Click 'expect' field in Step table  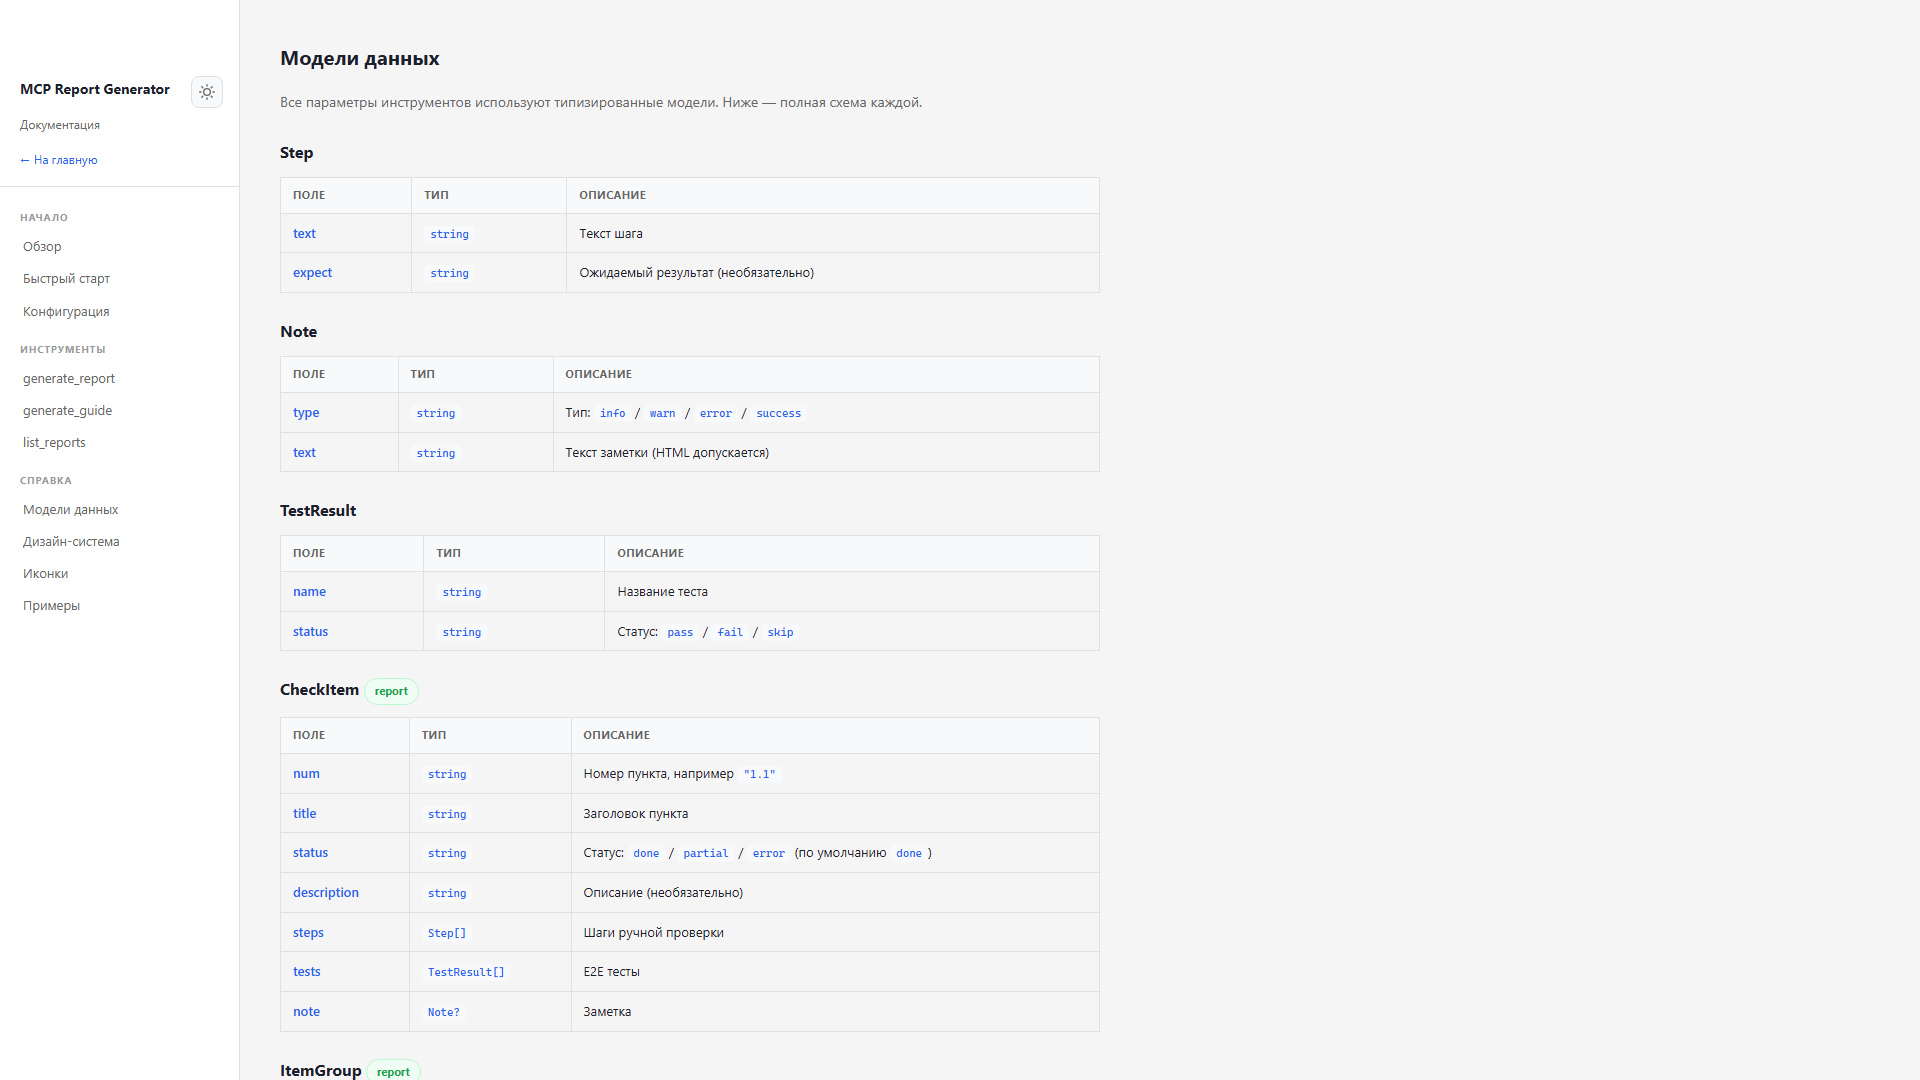click(312, 273)
